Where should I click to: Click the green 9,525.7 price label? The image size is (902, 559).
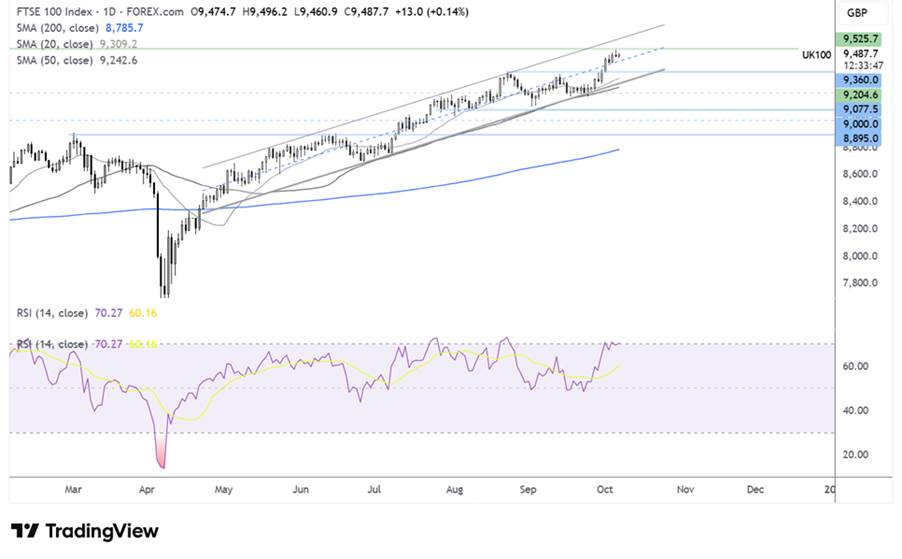click(859, 39)
